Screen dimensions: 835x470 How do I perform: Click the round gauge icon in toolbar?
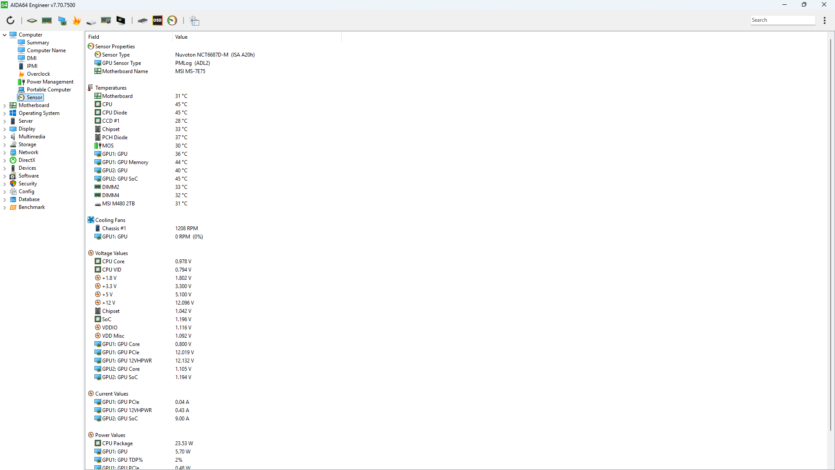(x=172, y=20)
